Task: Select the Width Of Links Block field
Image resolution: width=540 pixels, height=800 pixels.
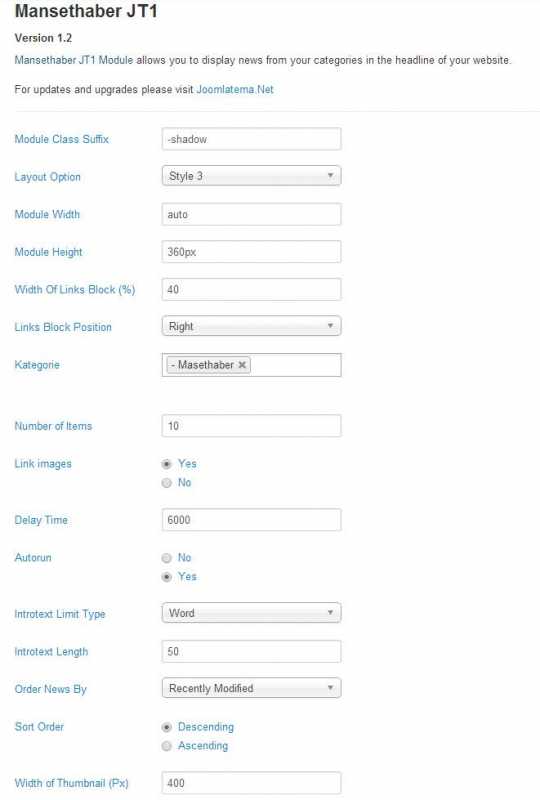Action: pos(252,290)
